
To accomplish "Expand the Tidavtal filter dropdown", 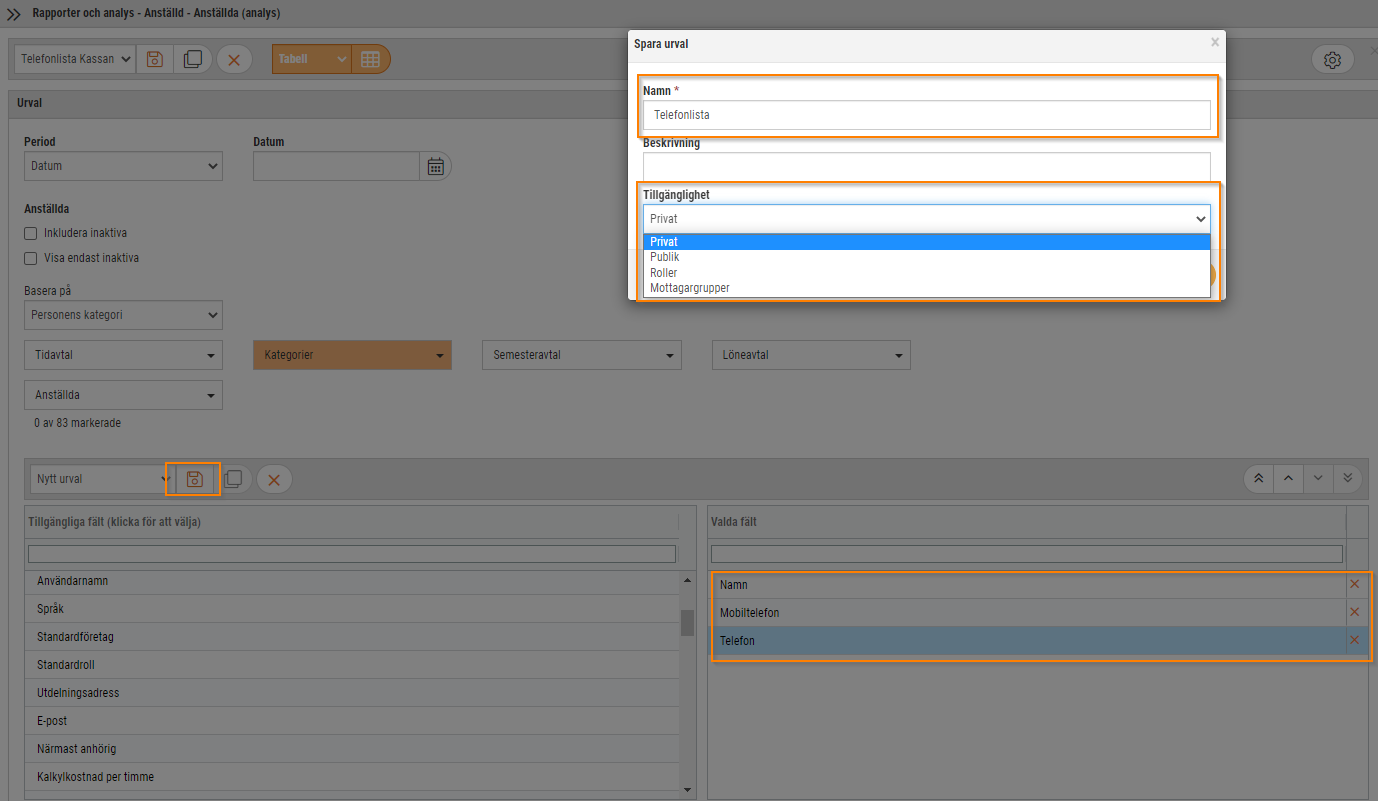I will (x=123, y=355).
